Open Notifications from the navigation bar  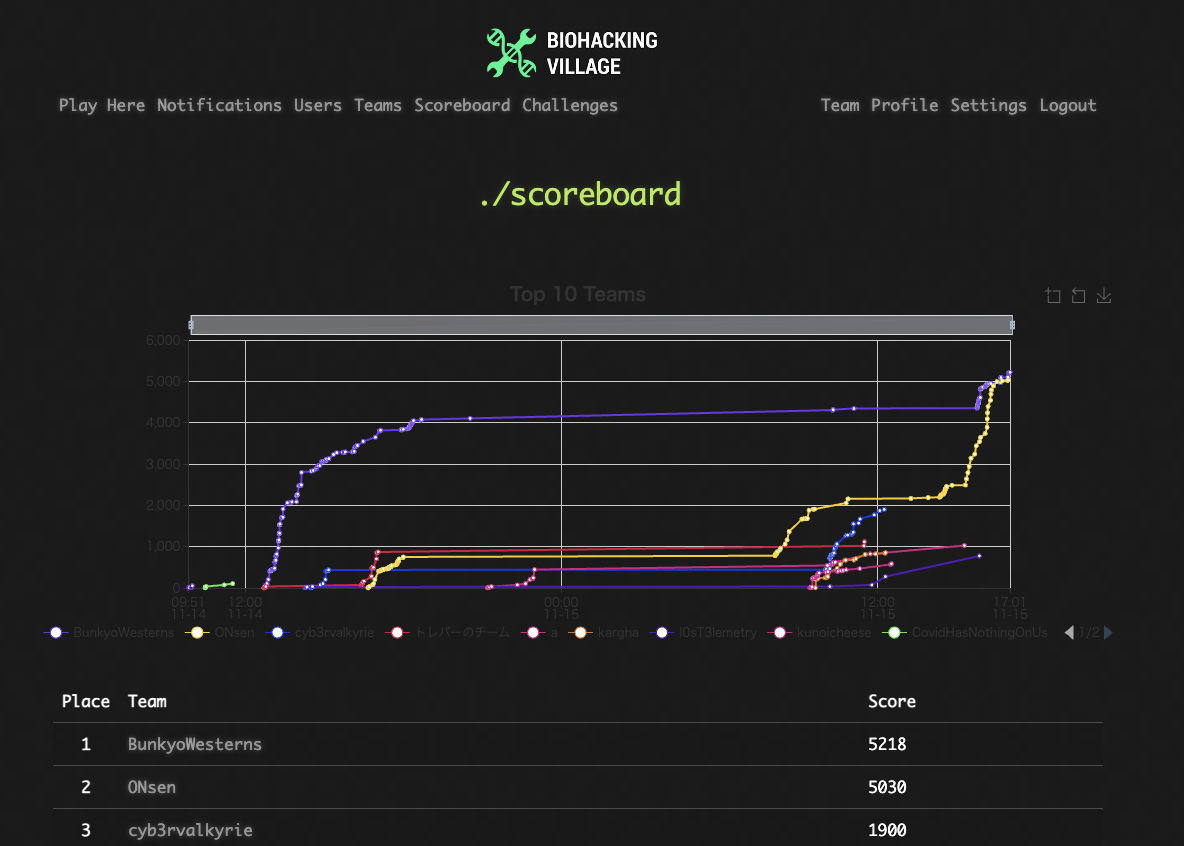pos(219,105)
